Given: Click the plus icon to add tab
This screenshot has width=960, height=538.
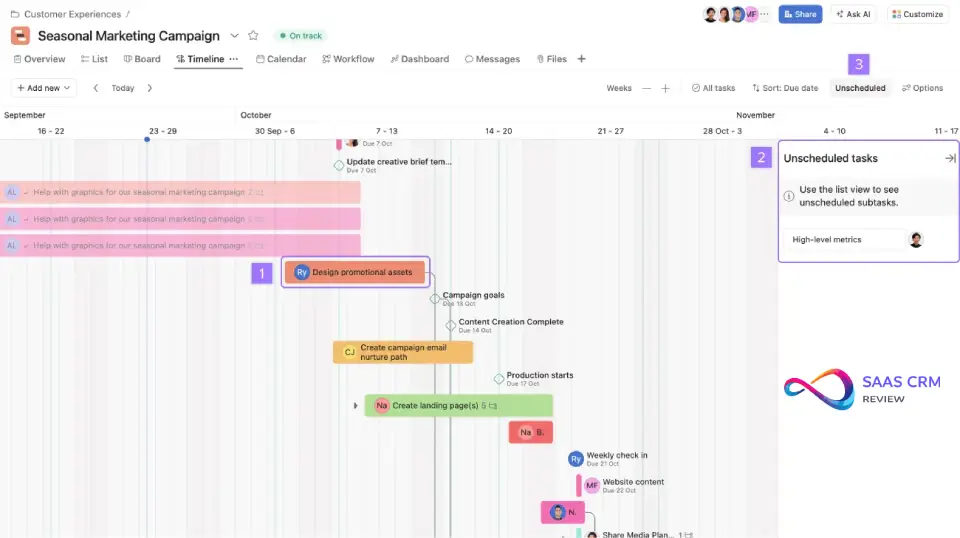Looking at the screenshot, I should pyautogui.click(x=581, y=59).
